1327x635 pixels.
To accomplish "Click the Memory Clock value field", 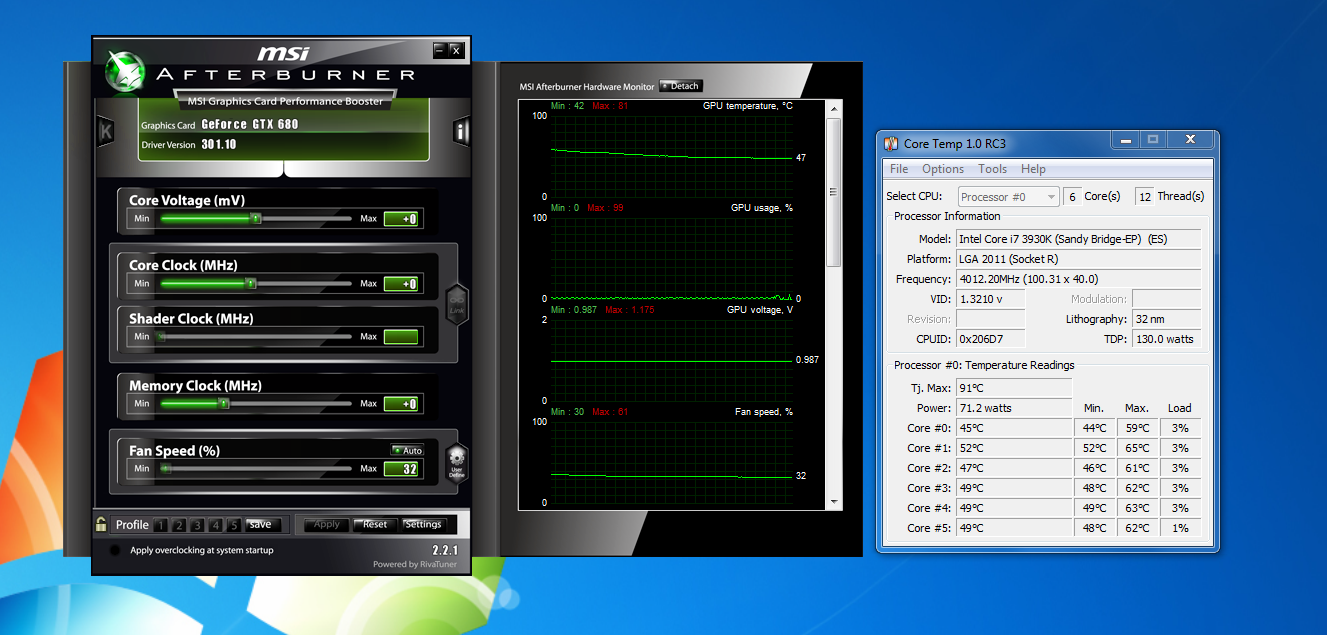I will (401, 404).
